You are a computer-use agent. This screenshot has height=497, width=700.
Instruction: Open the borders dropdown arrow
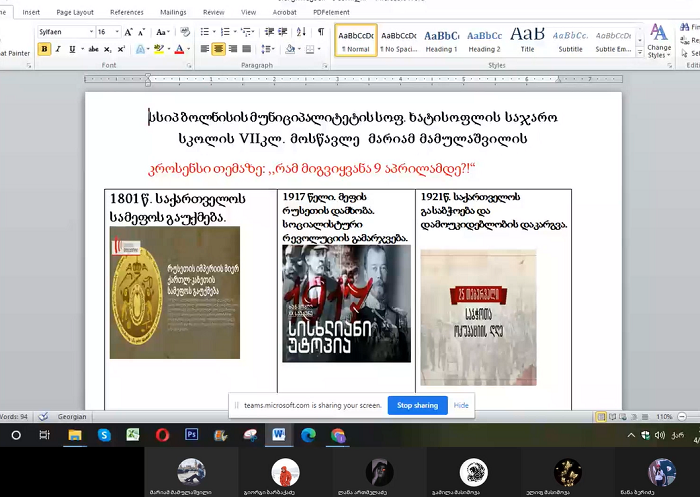click(319, 49)
